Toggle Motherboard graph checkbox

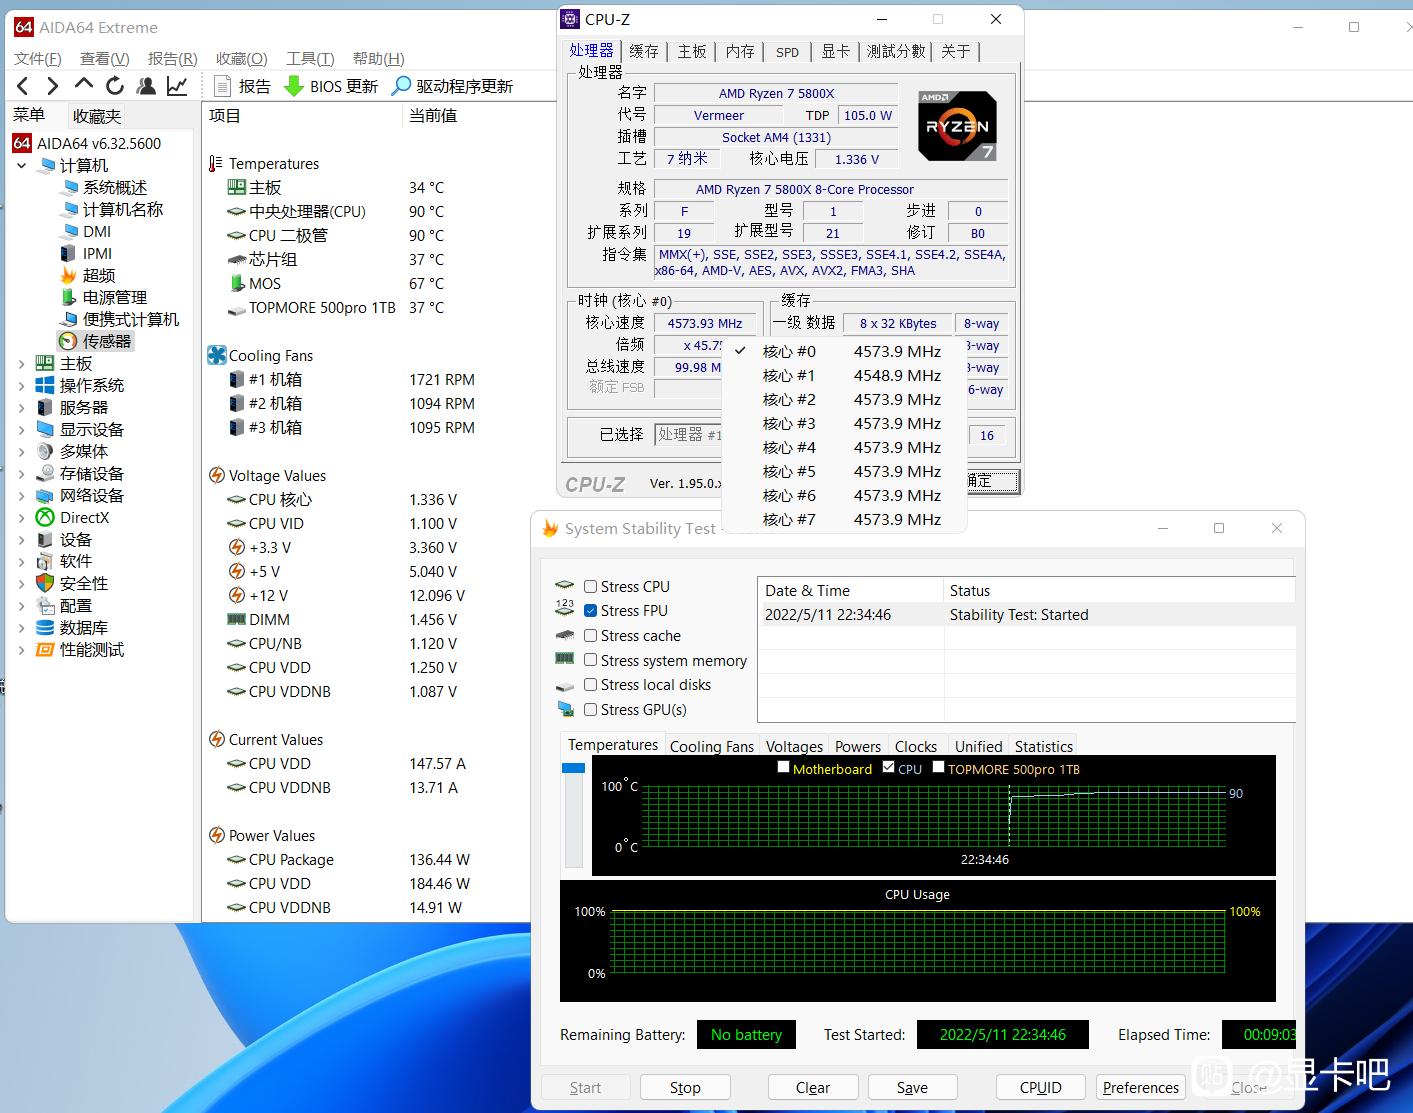pos(784,768)
